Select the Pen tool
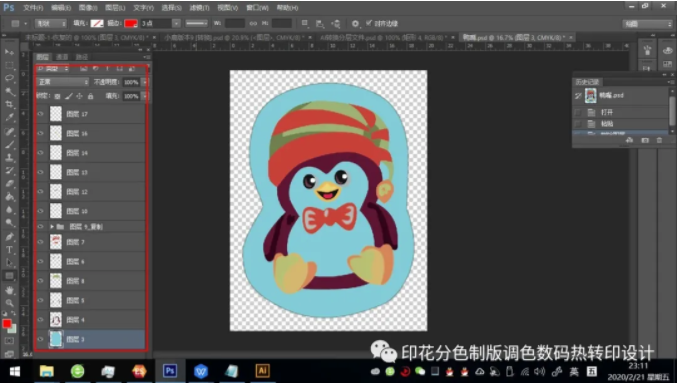This screenshot has width=678, height=383. click(x=9, y=237)
